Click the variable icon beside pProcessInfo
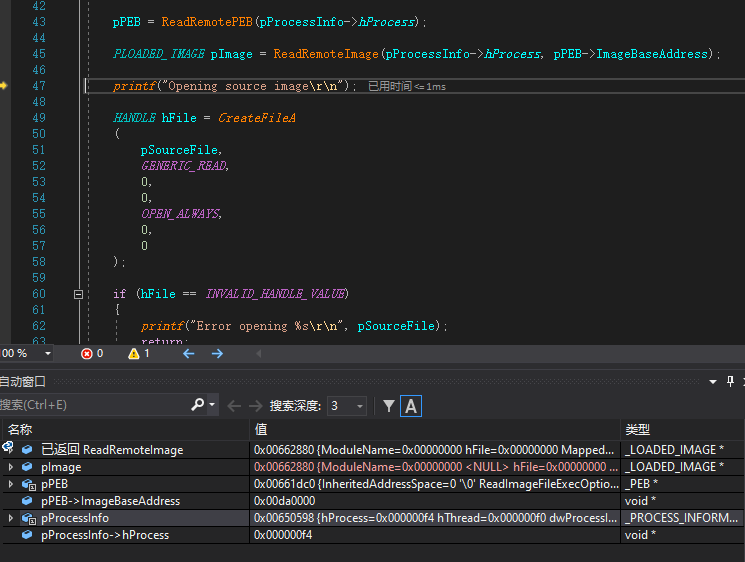 coord(29,518)
